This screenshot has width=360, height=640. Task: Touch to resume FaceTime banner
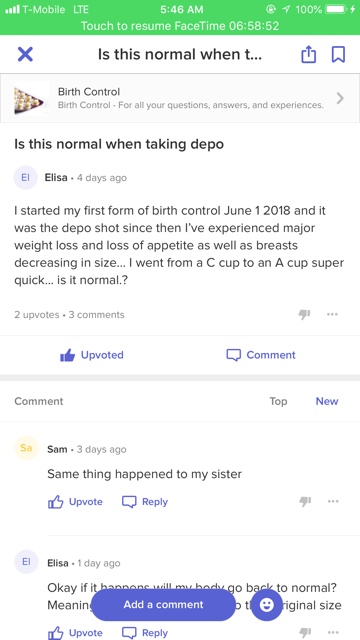tap(180, 26)
